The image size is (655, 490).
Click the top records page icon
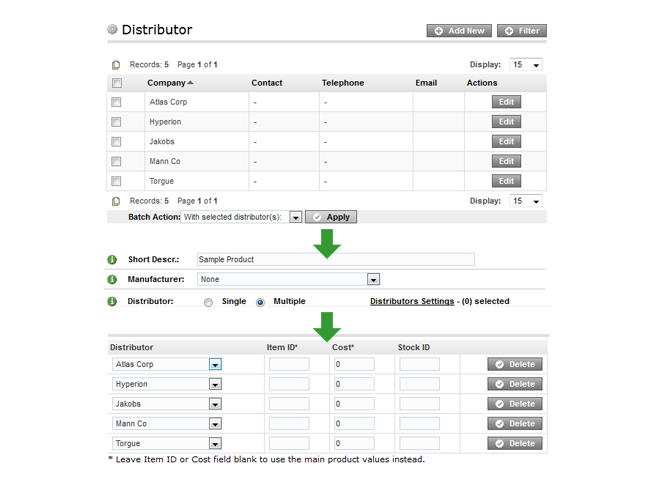[116, 65]
